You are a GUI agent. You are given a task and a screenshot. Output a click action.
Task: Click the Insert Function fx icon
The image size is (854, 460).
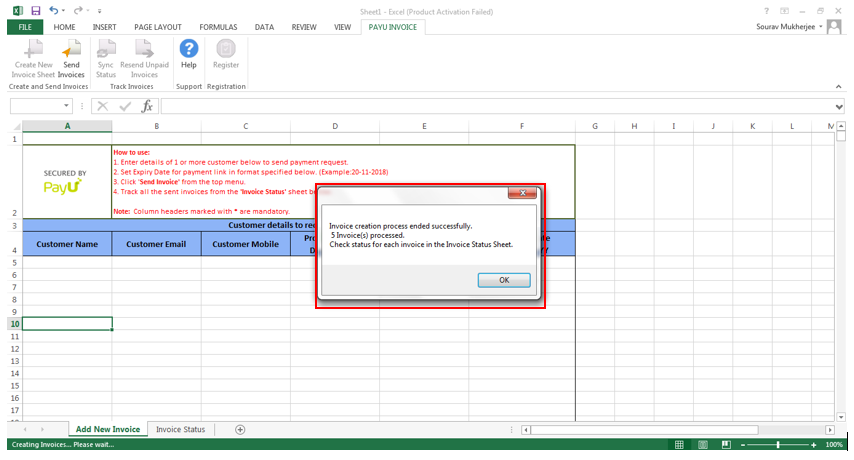click(x=147, y=106)
